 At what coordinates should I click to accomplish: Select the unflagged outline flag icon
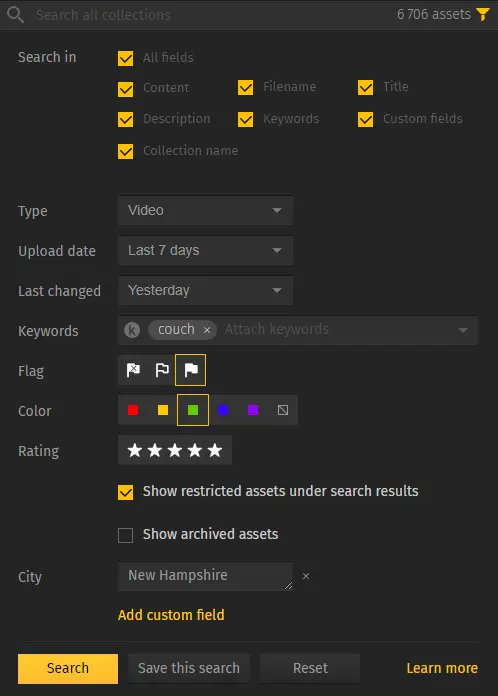tap(162, 370)
